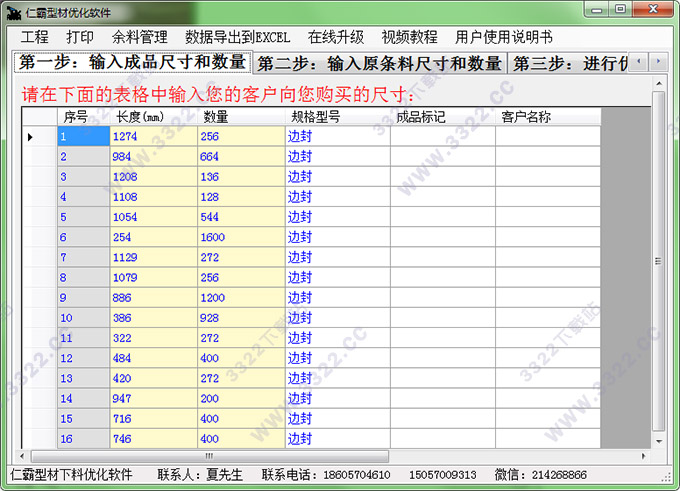Click the tab strip scroll-left arrow
Image resolution: width=680 pixels, height=491 pixels.
point(638,62)
